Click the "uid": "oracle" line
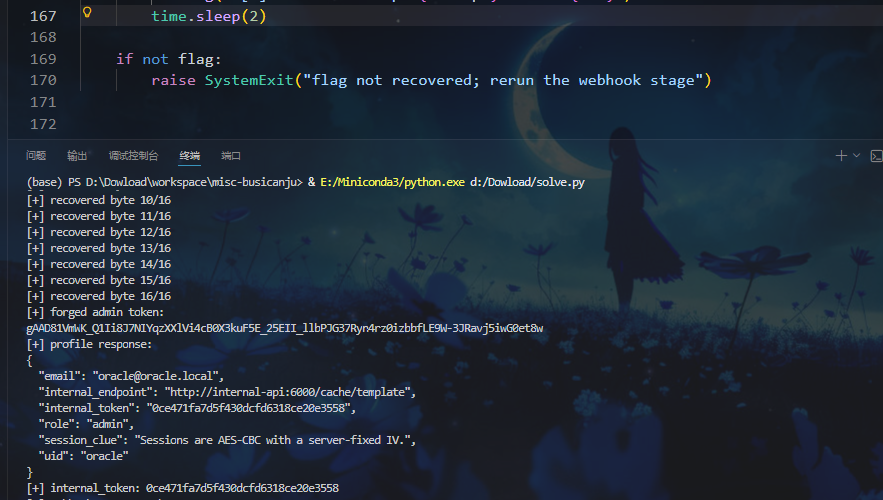883x500 pixels. point(83,456)
